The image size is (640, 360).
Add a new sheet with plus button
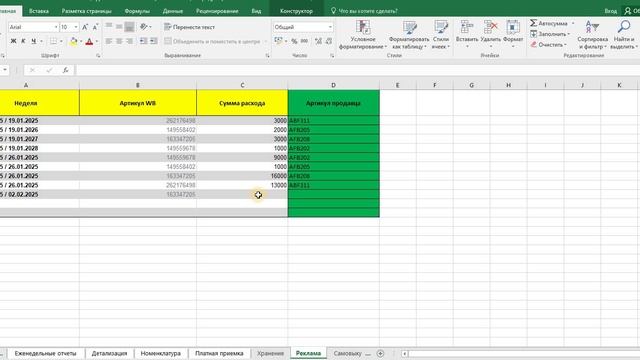click(380, 353)
